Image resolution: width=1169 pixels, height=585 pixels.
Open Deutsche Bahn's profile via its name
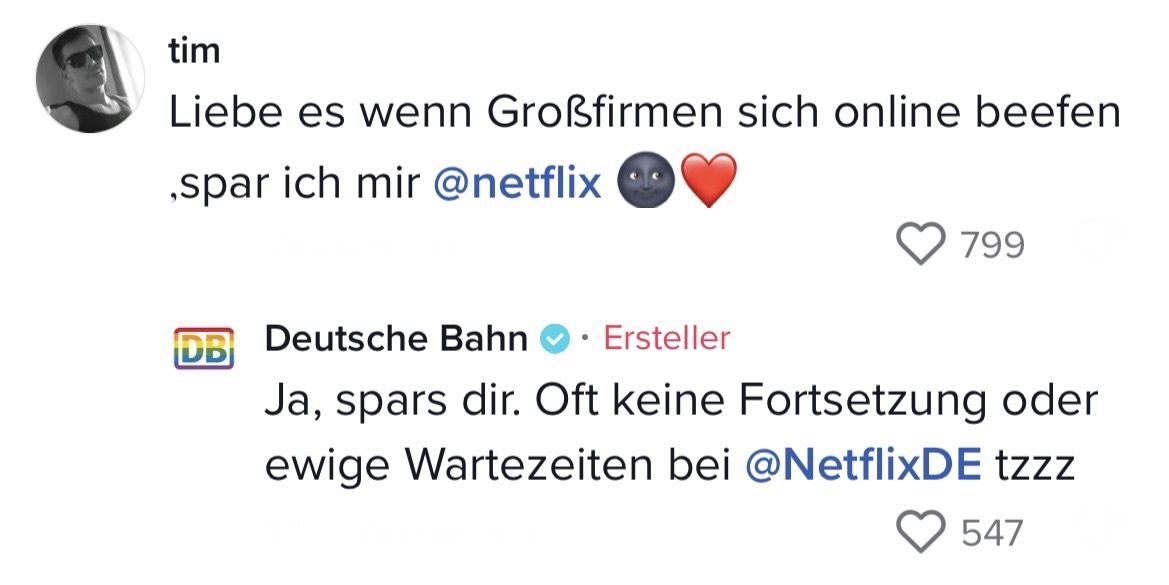[x=396, y=340]
